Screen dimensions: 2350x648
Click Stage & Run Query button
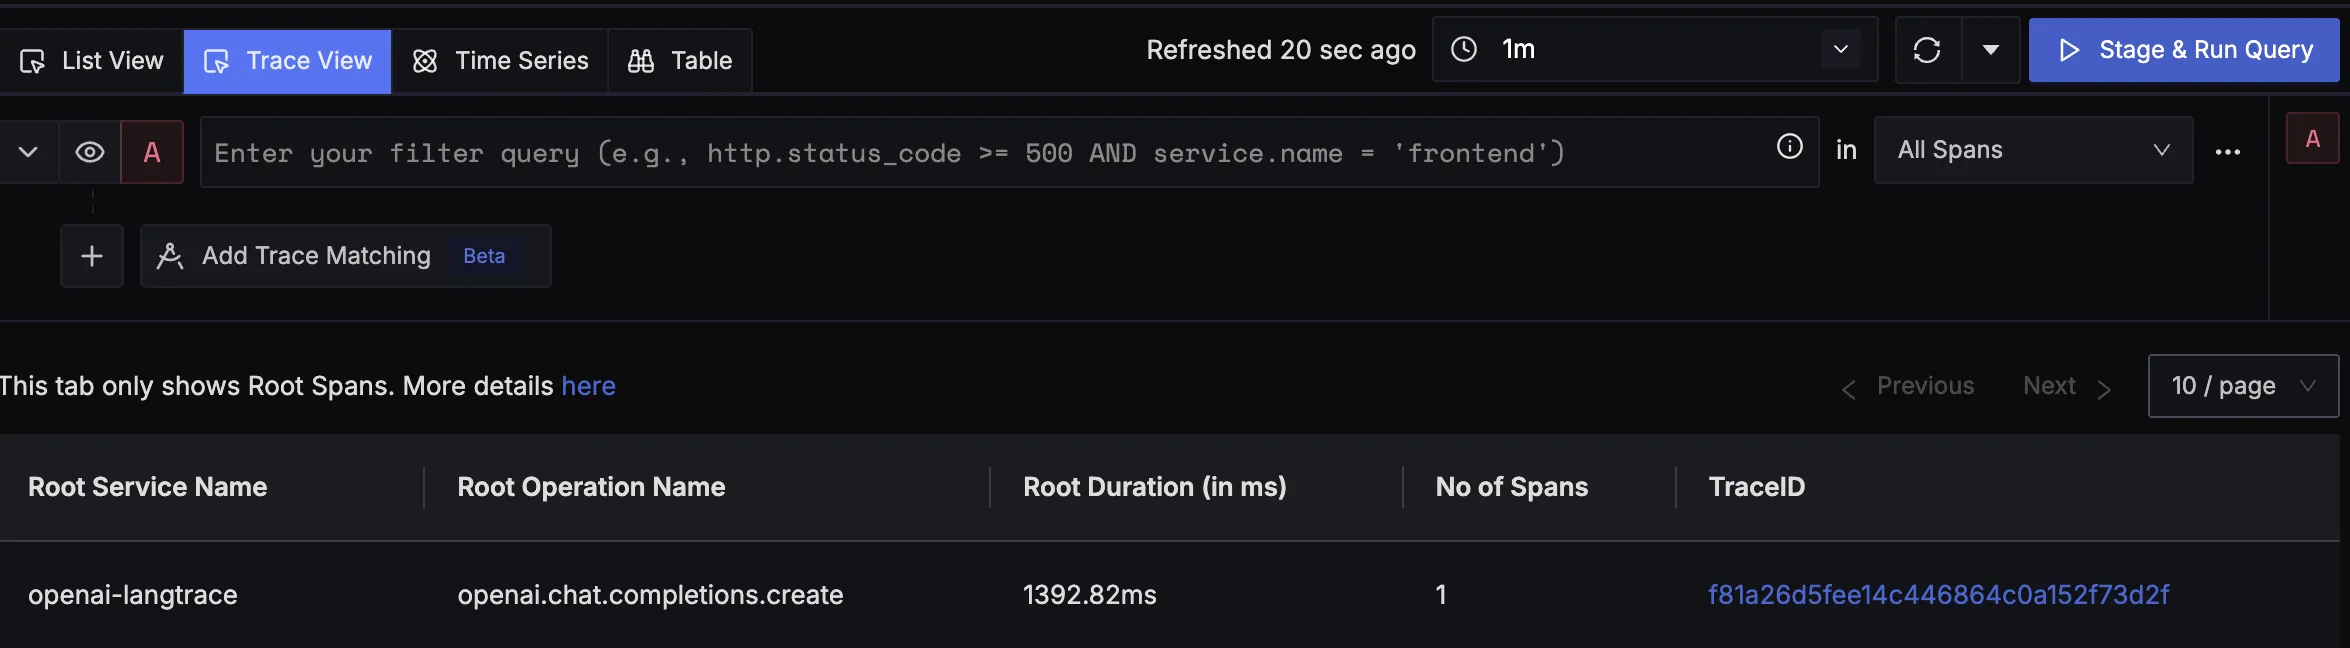[x=2184, y=50]
